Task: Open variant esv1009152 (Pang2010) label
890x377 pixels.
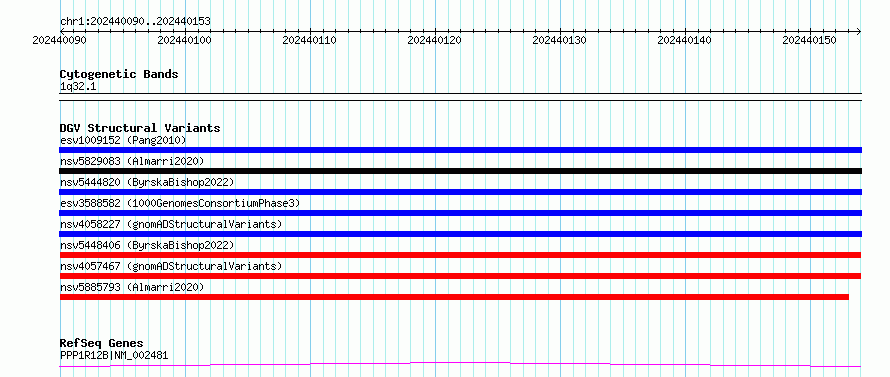Action: [123, 140]
